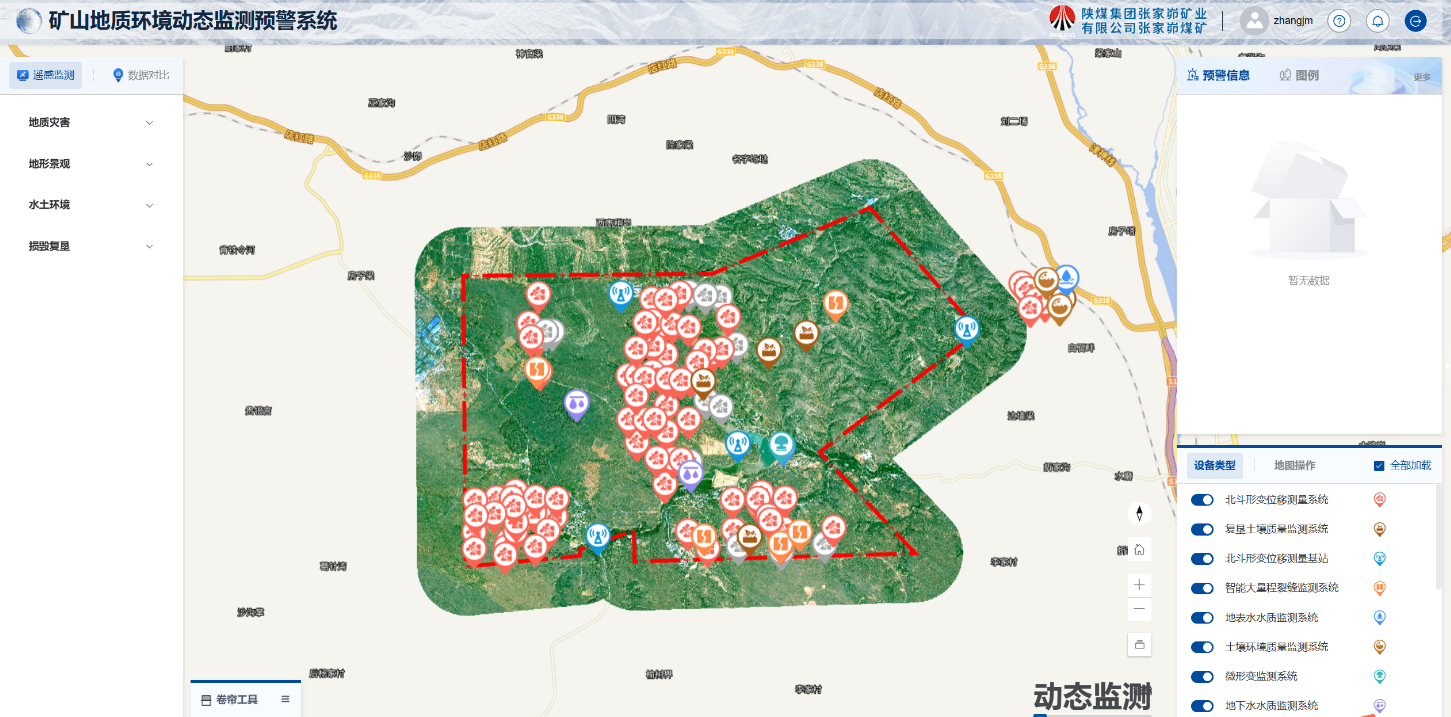
Task: Open the 图例 legend tab
Action: pyautogui.click(x=1299, y=75)
